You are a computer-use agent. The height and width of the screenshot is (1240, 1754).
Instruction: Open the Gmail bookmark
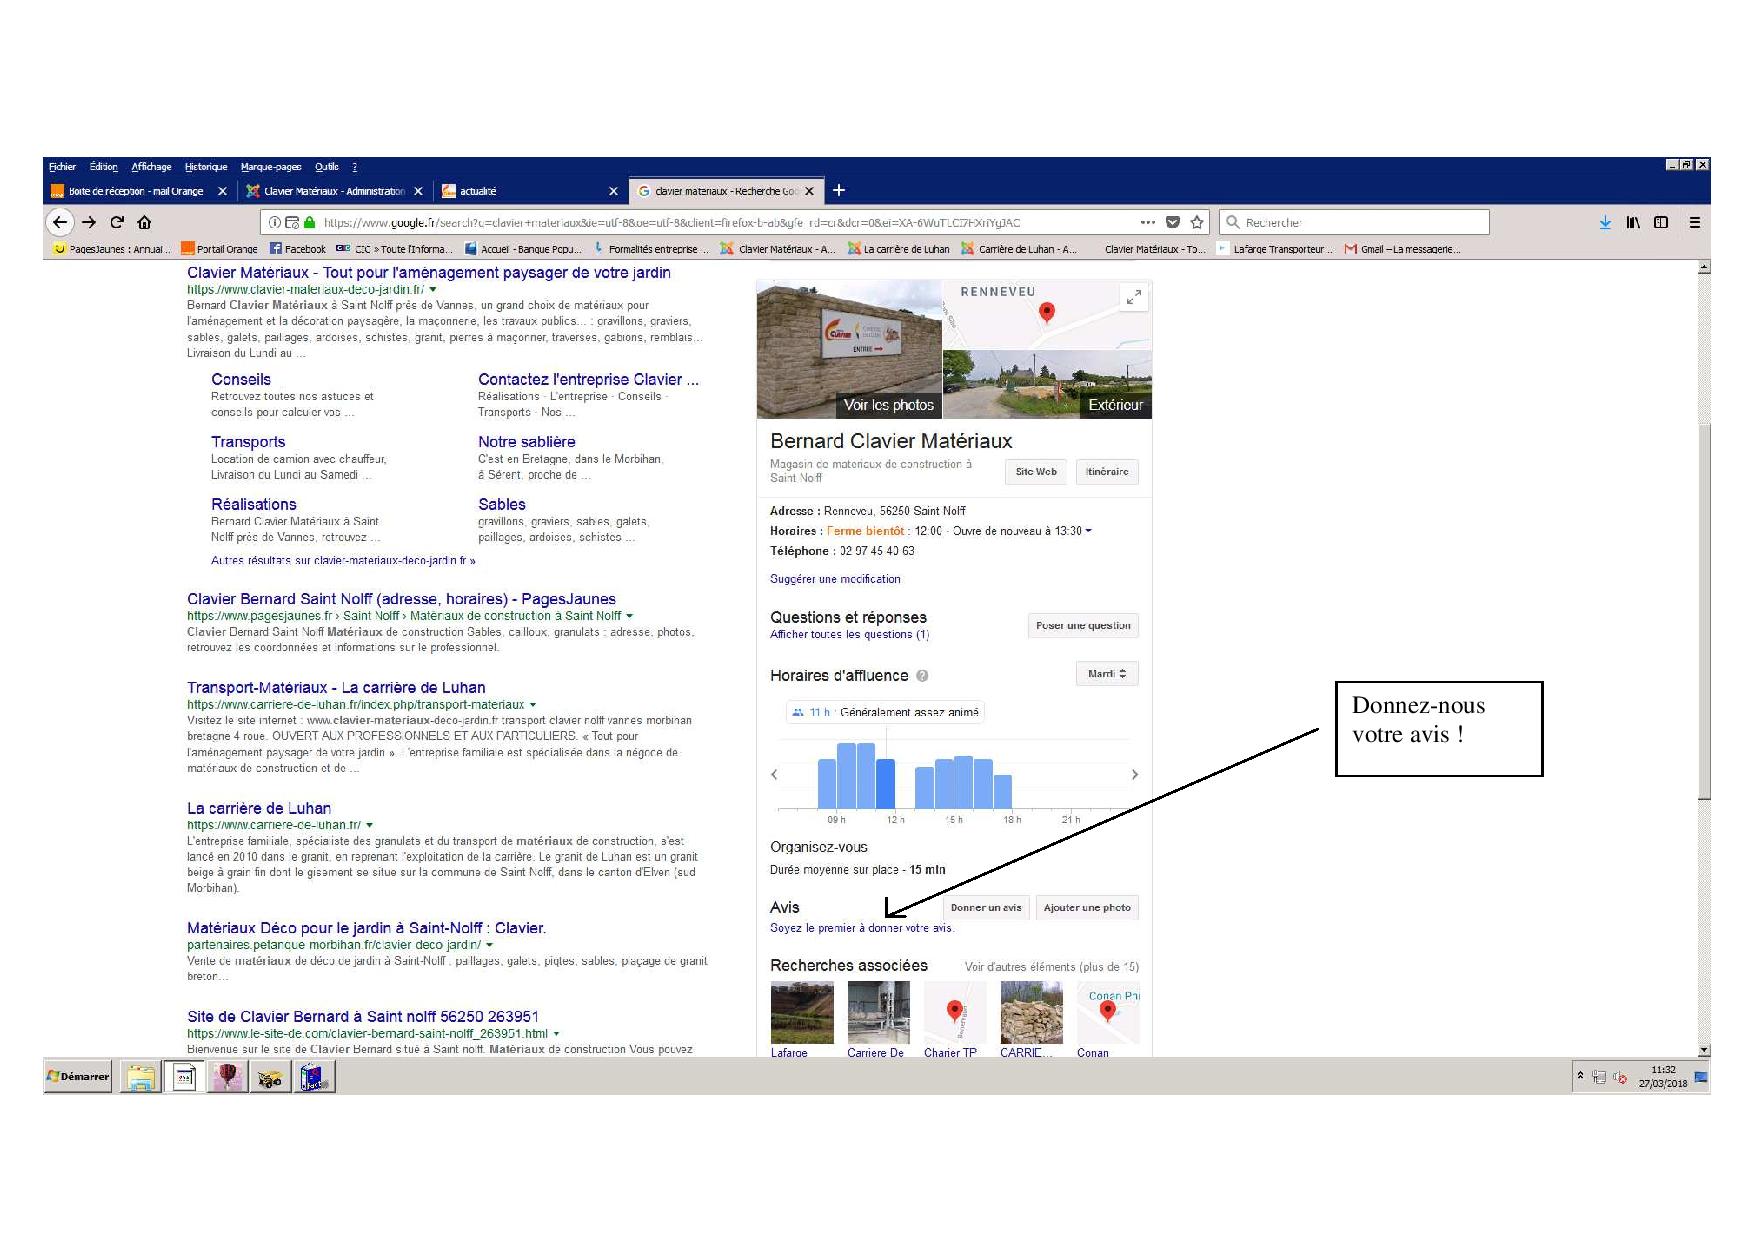point(1402,249)
